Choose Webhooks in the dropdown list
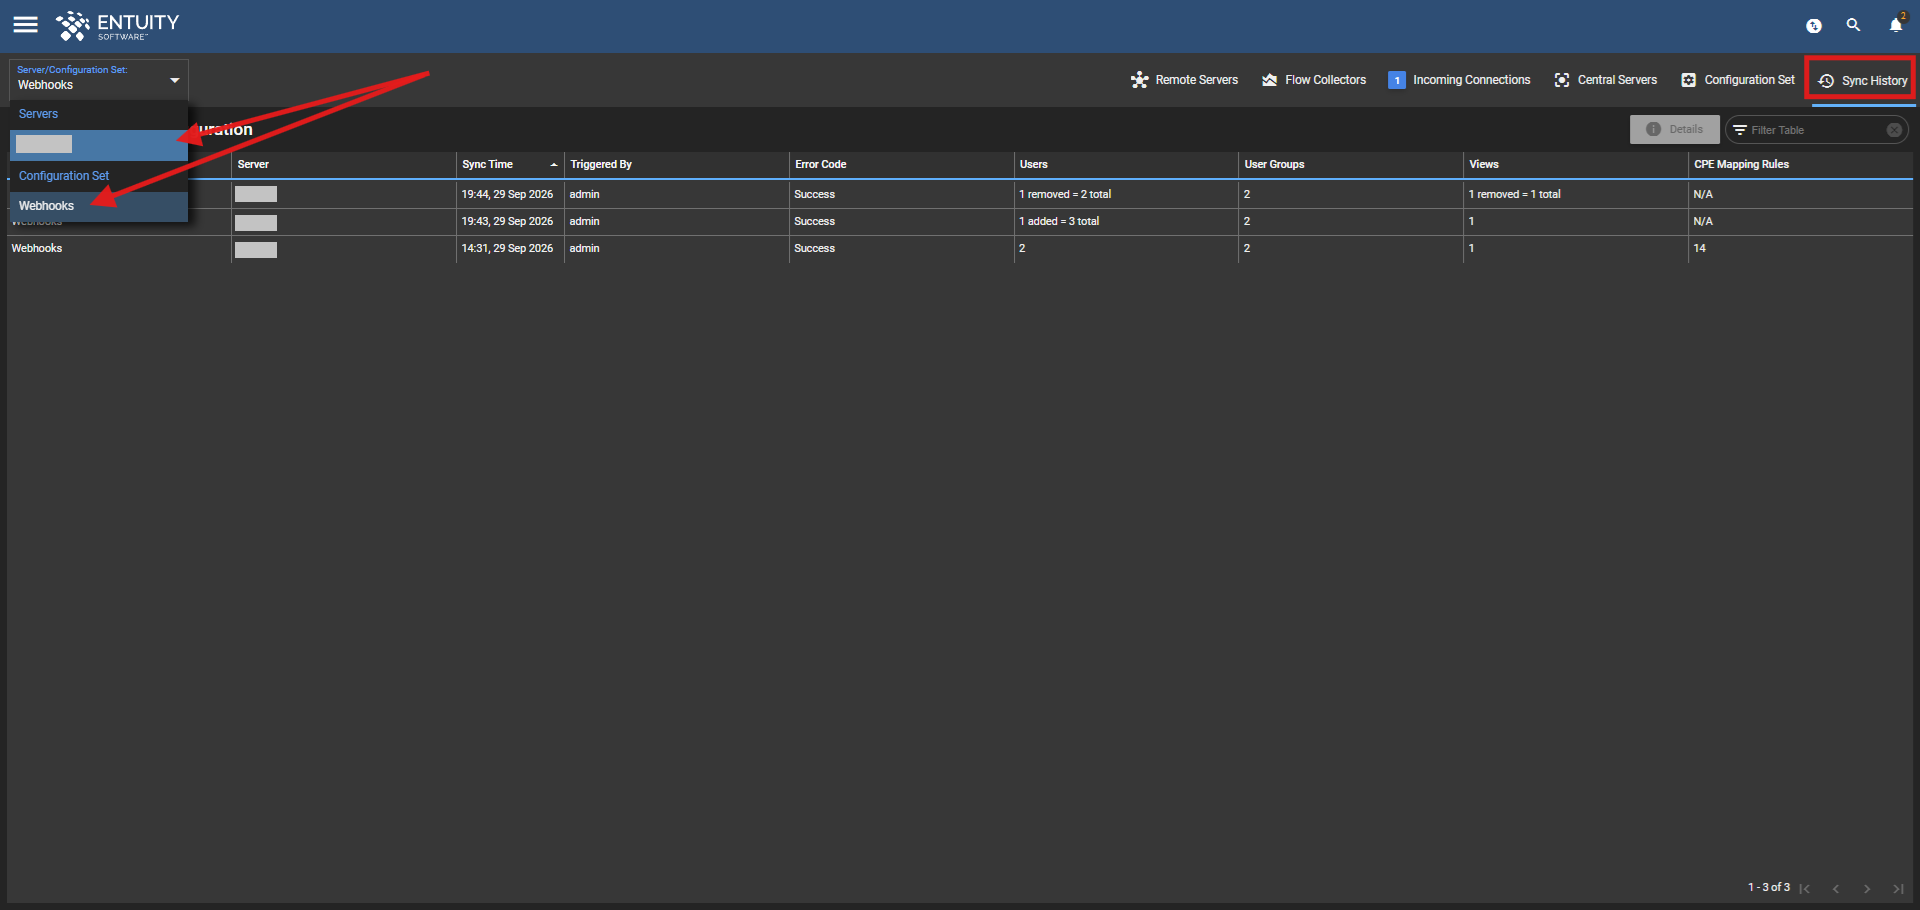The height and width of the screenshot is (910, 1920). [98, 206]
